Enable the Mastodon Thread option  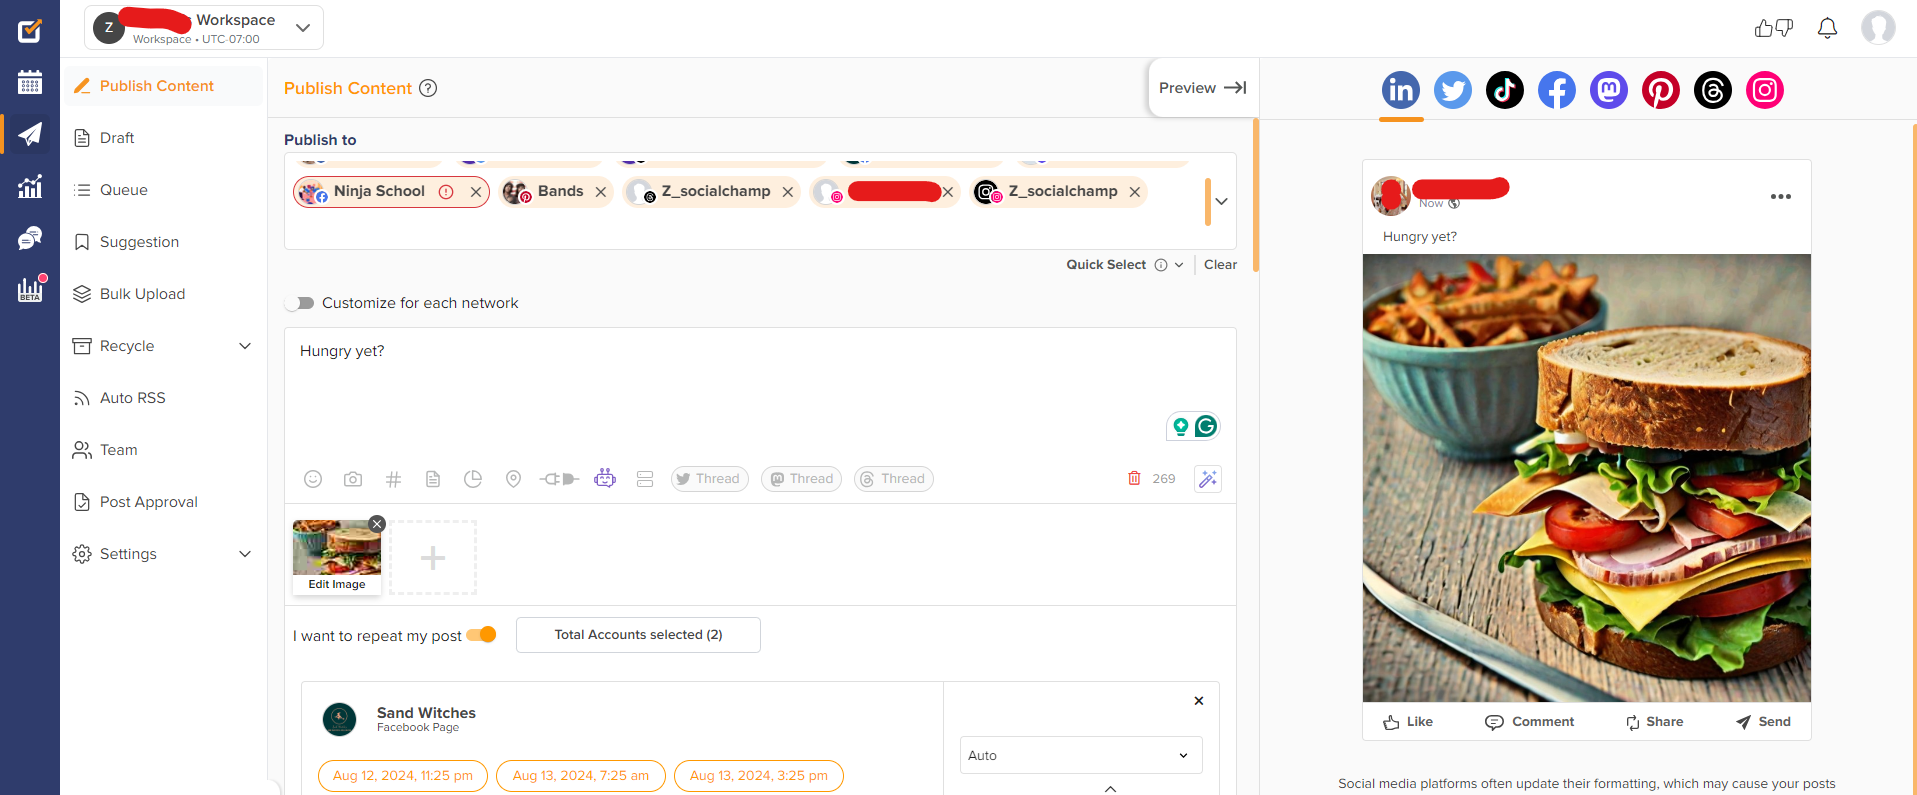801,479
